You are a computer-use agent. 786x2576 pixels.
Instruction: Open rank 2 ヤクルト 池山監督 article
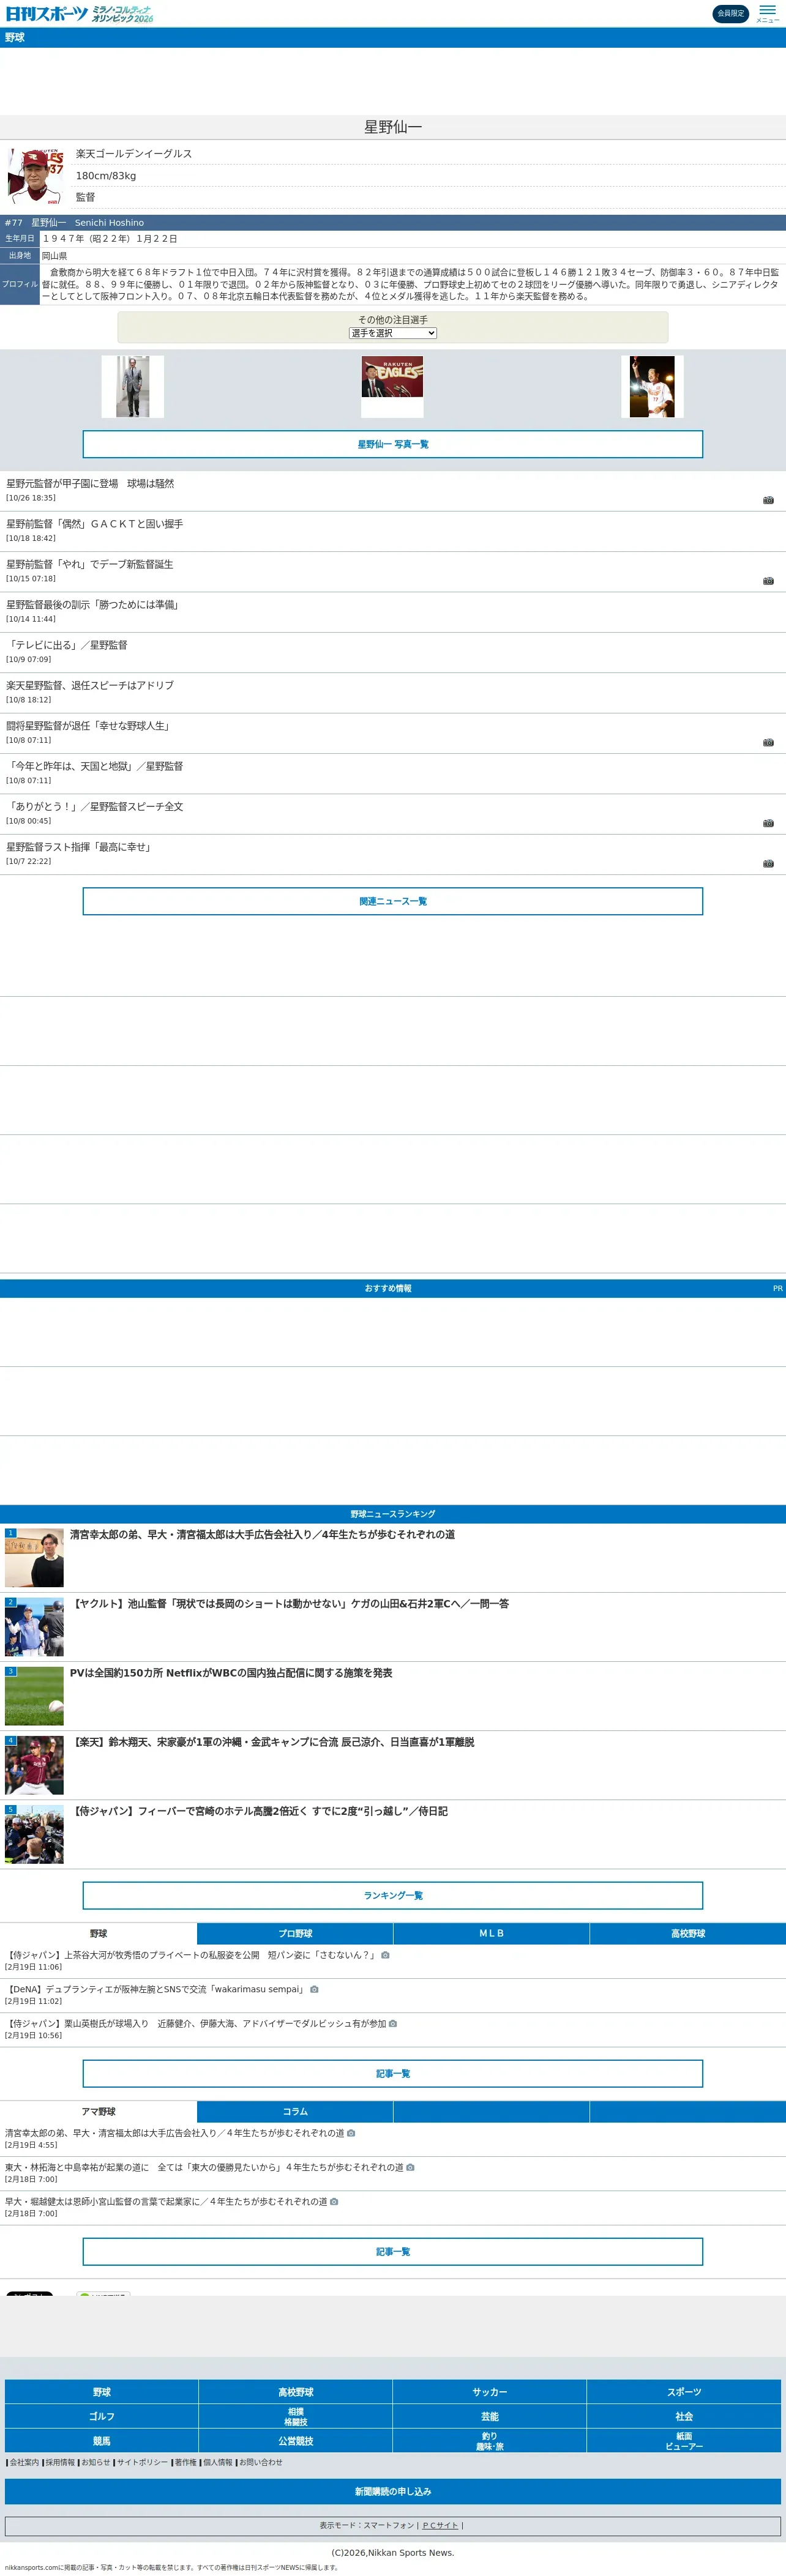coord(289,1603)
